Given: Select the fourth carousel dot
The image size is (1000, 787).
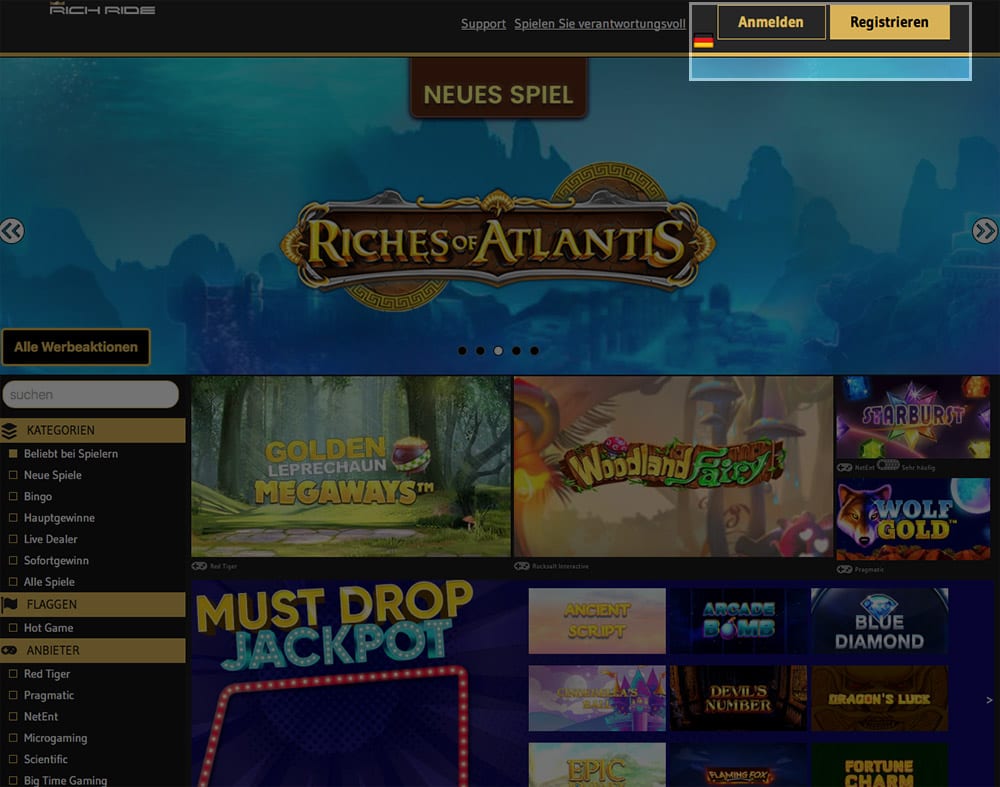Looking at the screenshot, I should coord(517,351).
